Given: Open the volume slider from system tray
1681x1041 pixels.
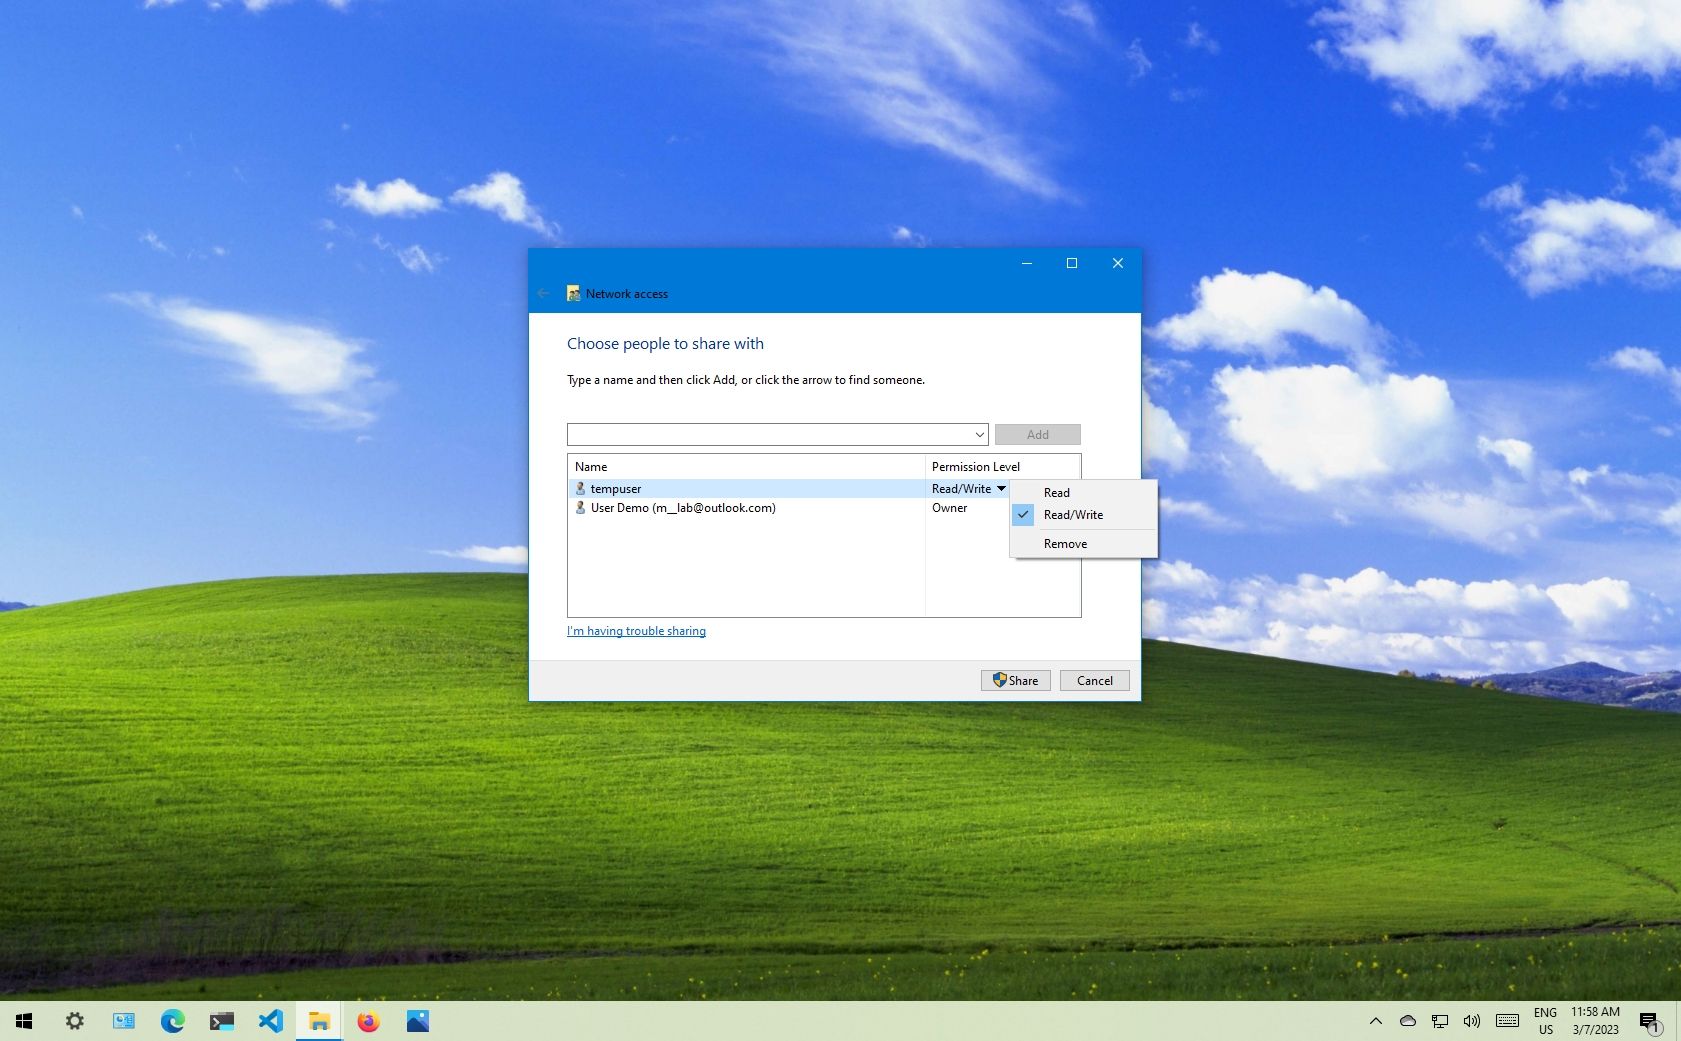Looking at the screenshot, I should point(1472,1021).
